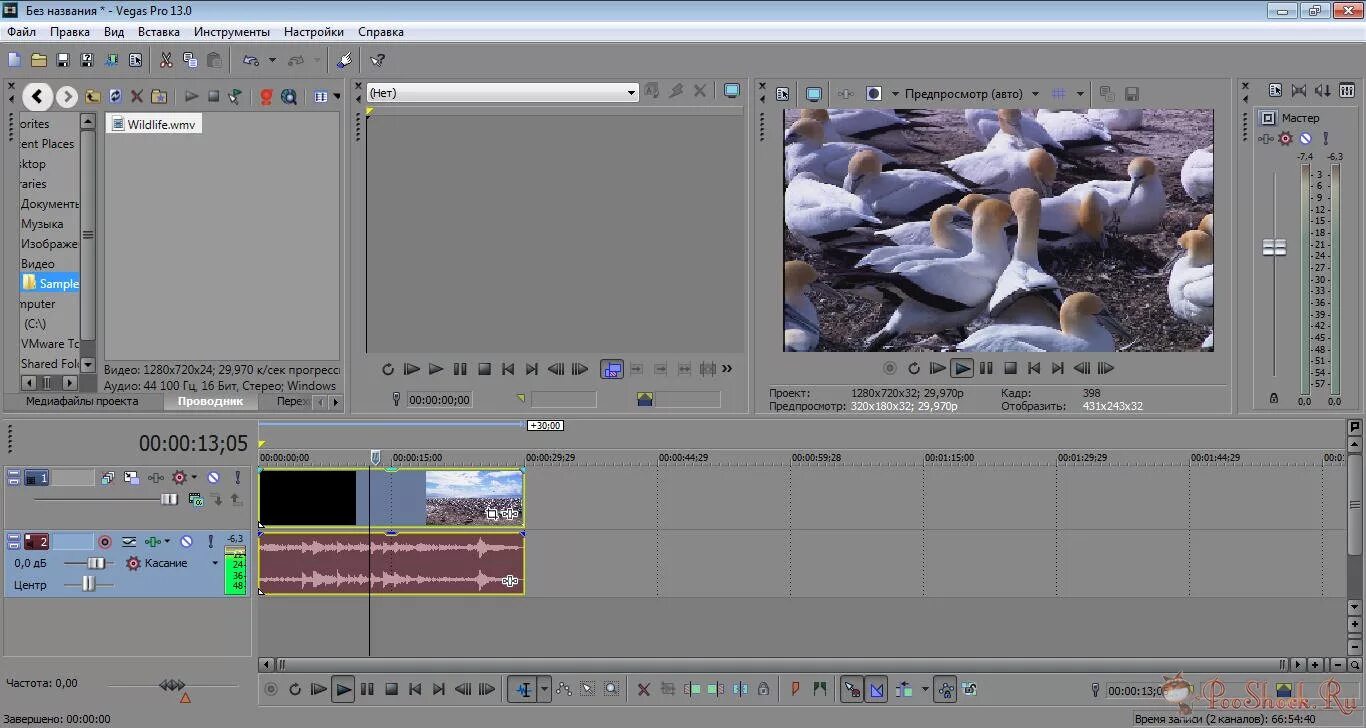
Task: Click the red X delete icon below the timeline
Action: [x=644, y=689]
